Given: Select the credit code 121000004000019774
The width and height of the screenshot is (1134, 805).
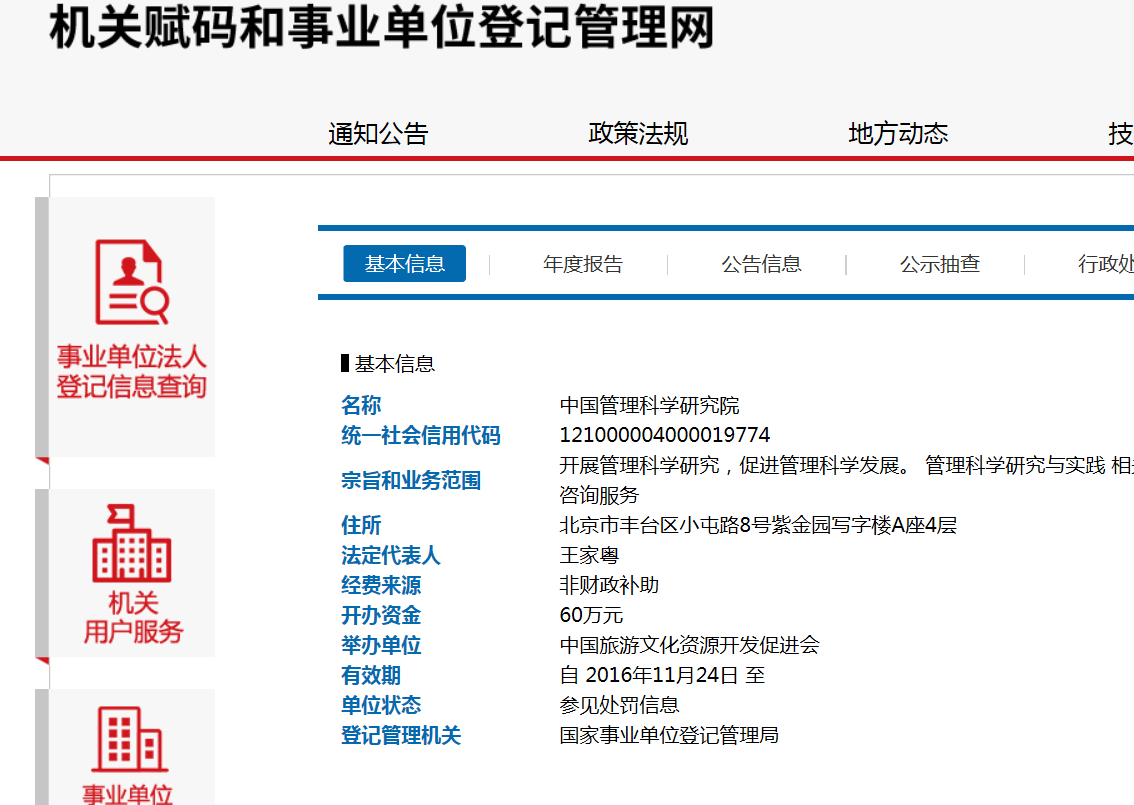Looking at the screenshot, I should [665, 435].
